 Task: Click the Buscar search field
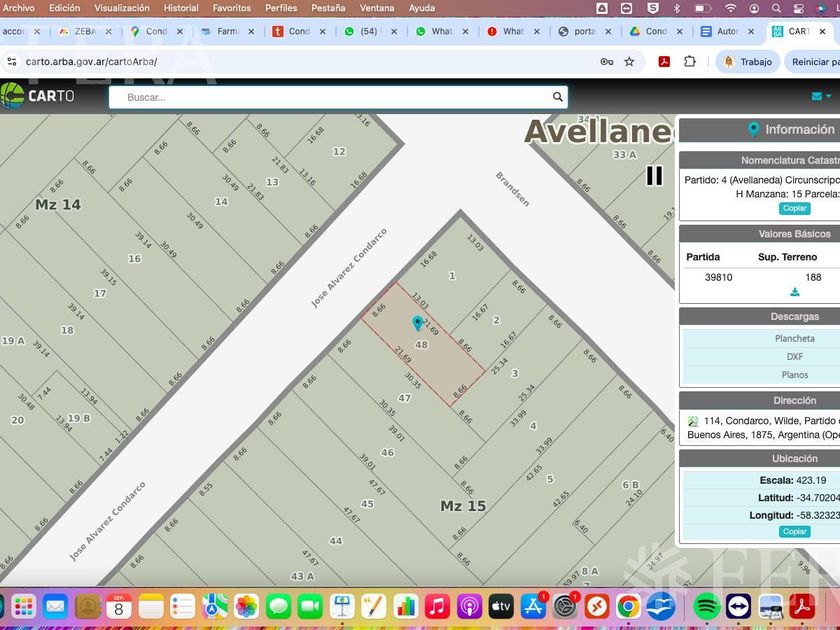coord(330,97)
